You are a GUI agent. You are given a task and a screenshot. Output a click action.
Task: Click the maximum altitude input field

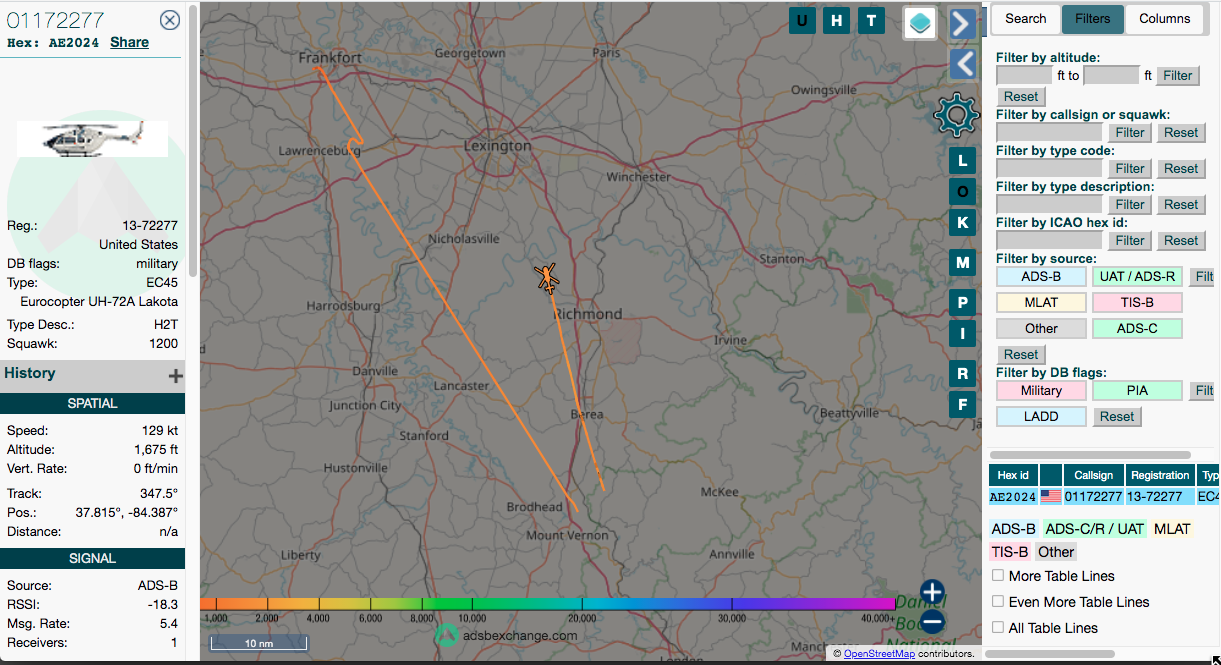point(1111,75)
